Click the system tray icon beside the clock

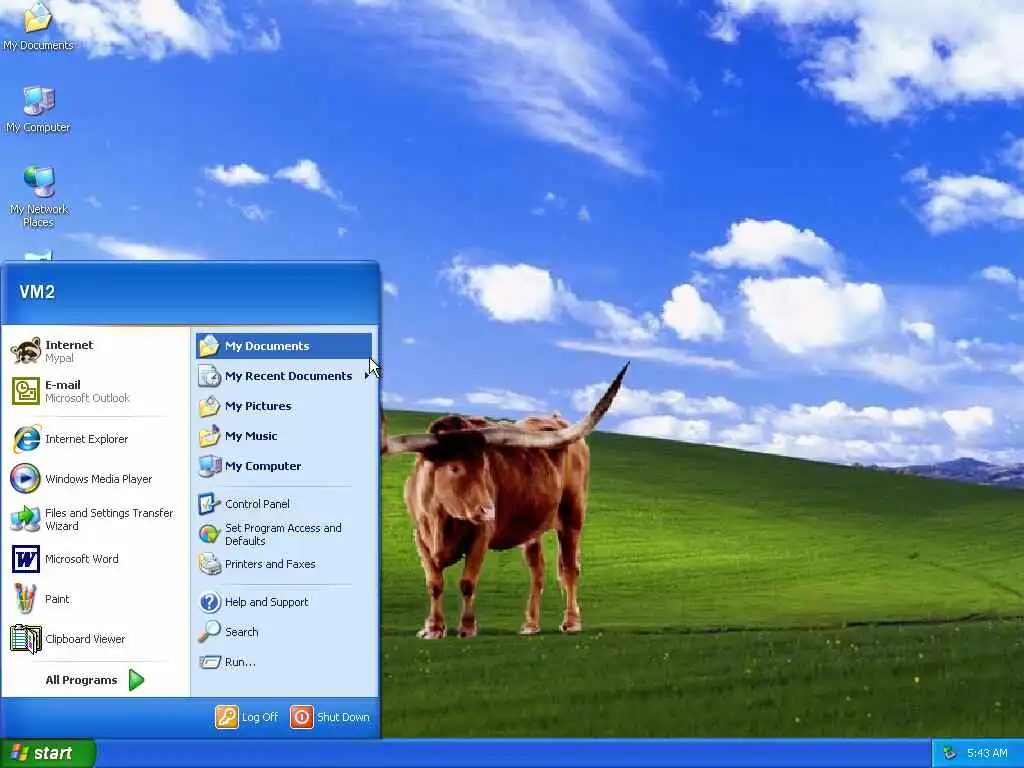pyautogui.click(x=950, y=754)
